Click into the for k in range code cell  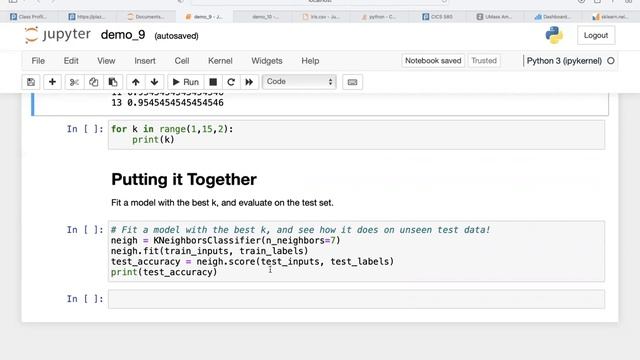coord(356,135)
